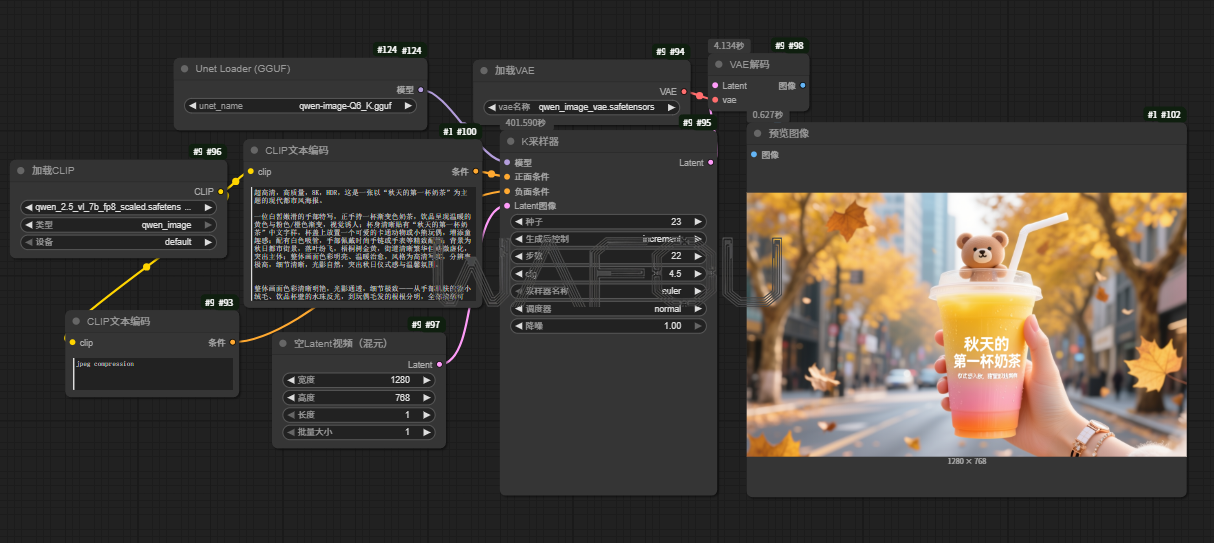Collapse the 空Latent视频（混元） node via its title dot
The width and height of the screenshot is (1214, 543).
click(x=283, y=344)
